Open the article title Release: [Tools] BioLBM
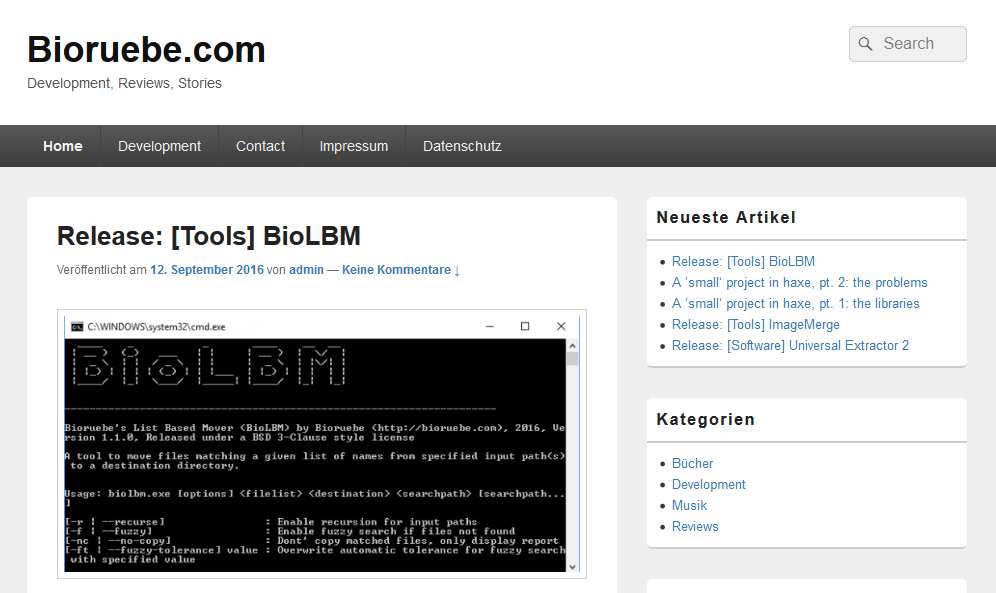The image size is (996, 593). click(208, 236)
